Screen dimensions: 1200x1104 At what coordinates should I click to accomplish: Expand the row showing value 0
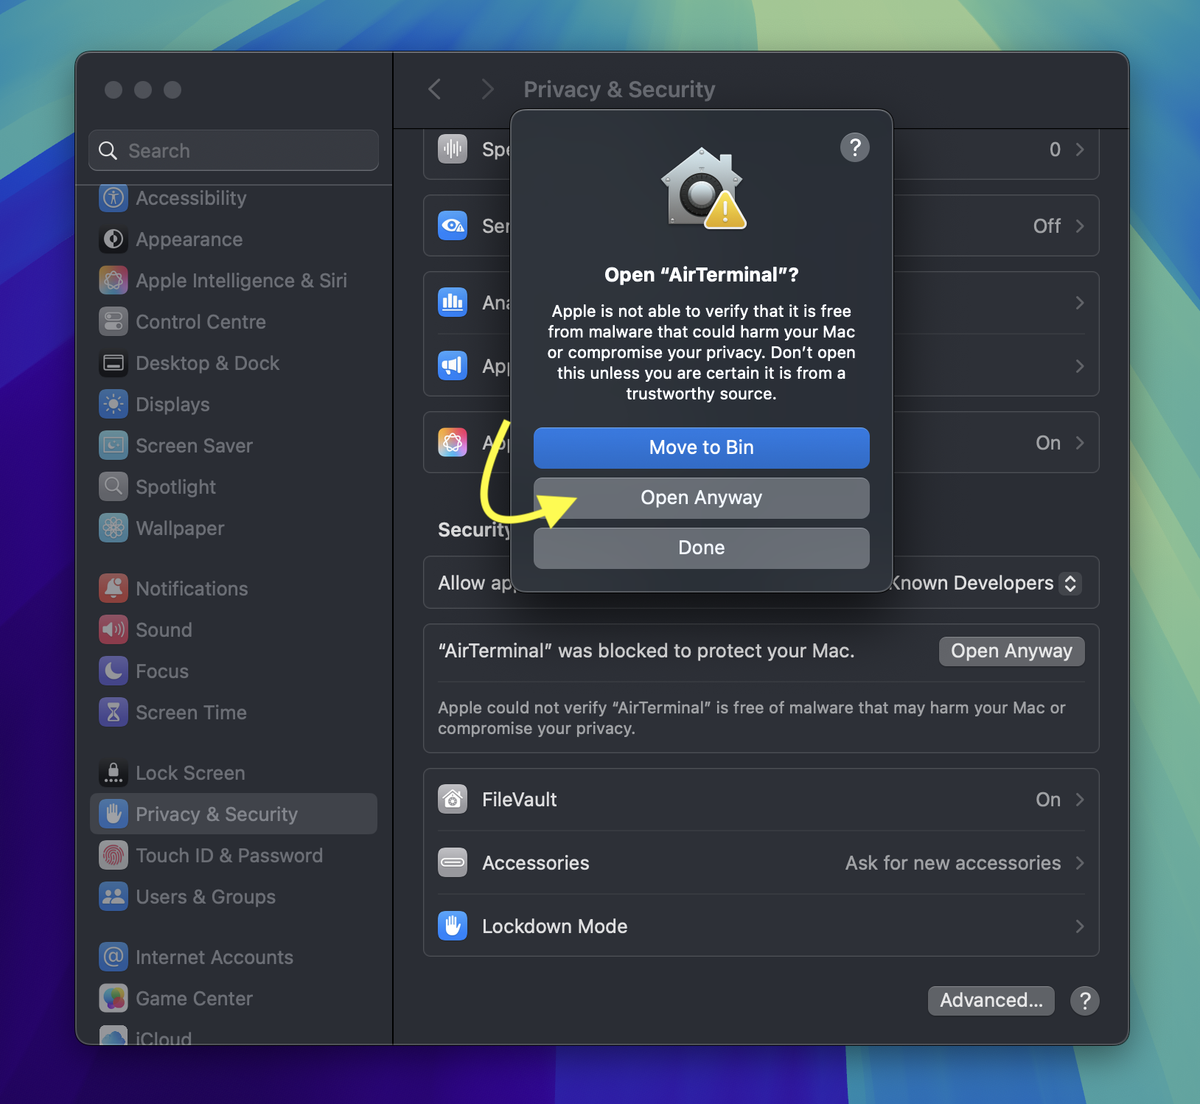pyautogui.click(x=1079, y=149)
